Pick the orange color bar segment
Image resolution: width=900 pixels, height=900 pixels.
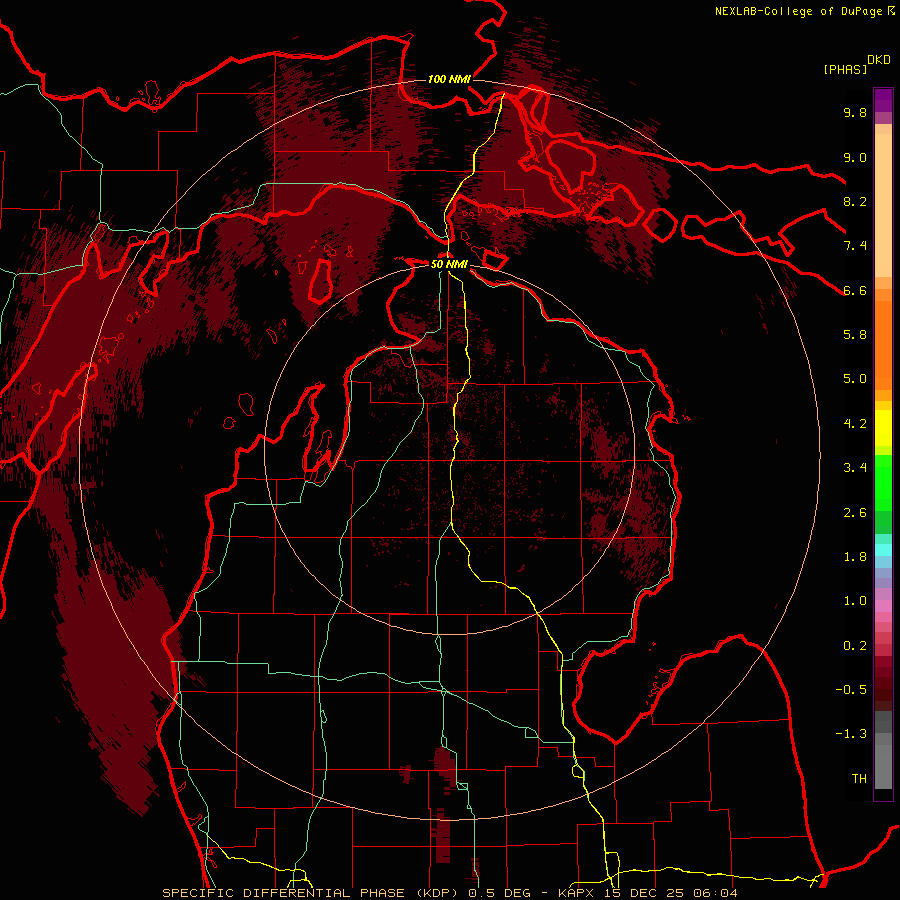tap(883, 344)
